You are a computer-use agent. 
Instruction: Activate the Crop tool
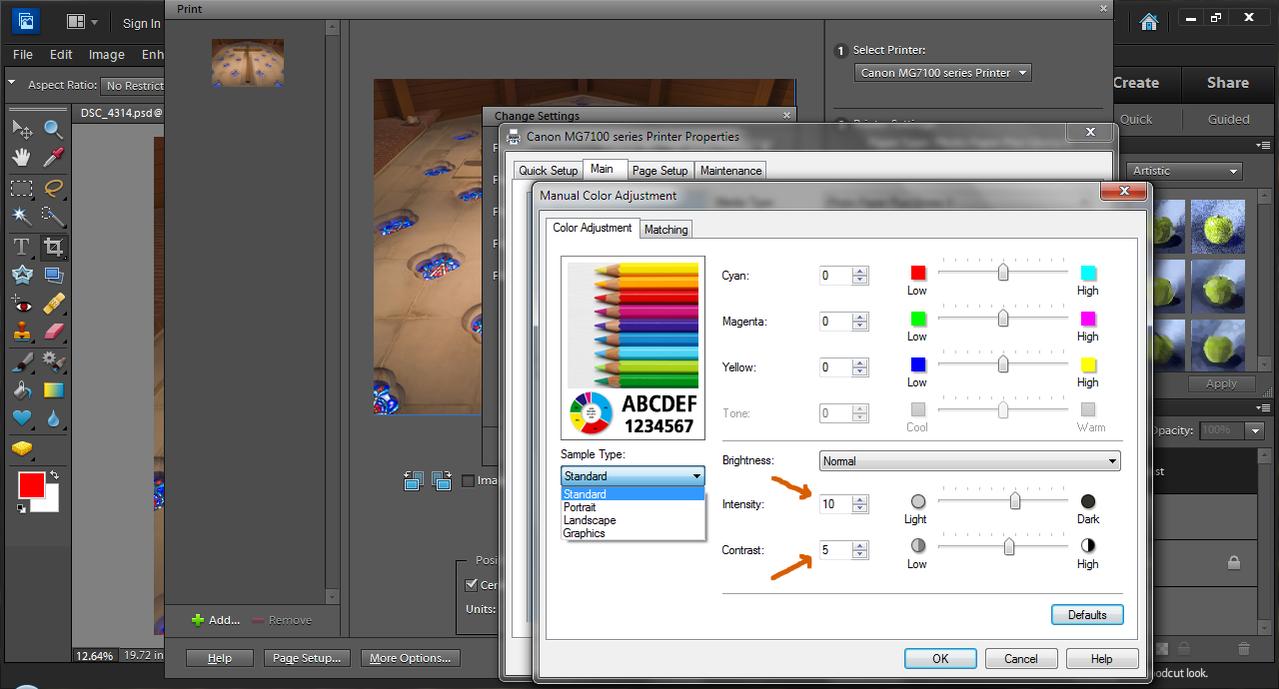click(x=54, y=246)
